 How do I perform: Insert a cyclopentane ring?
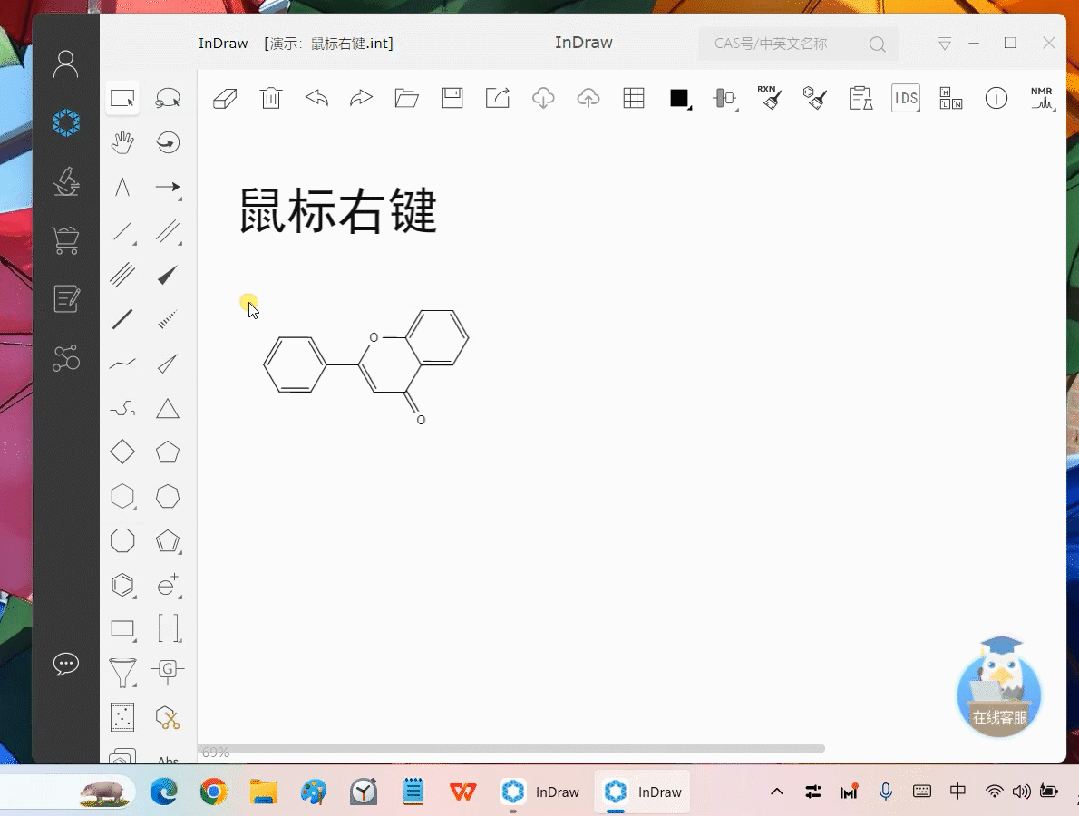pyautogui.click(x=168, y=452)
